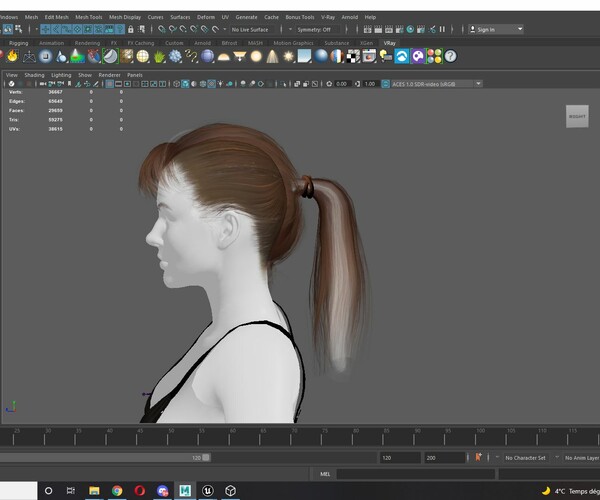Click the lock selection padlock icon

tap(131, 29)
